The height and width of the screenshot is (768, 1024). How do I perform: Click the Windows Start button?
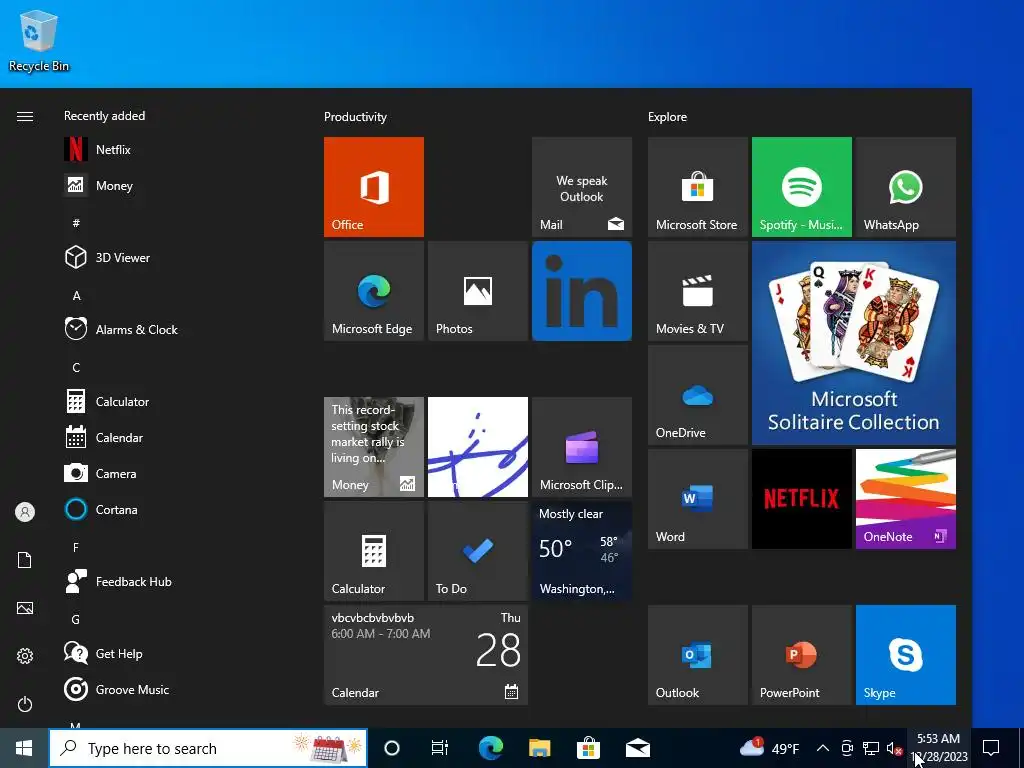24,748
